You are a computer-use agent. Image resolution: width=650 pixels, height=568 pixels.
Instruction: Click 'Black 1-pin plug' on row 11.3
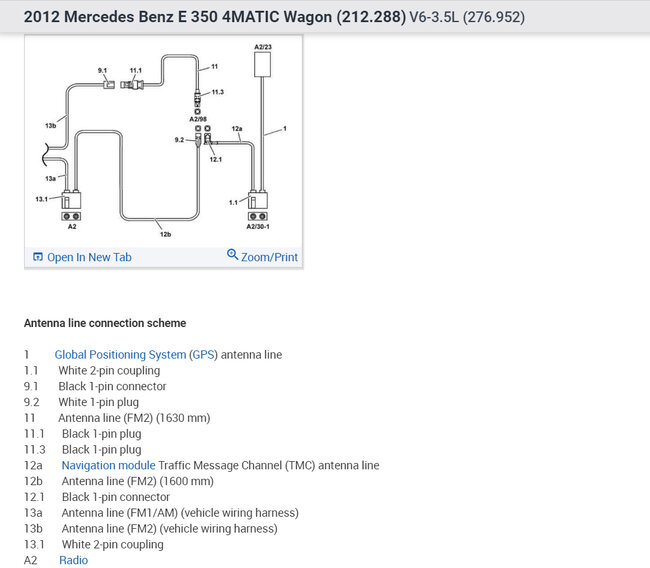click(x=102, y=449)
